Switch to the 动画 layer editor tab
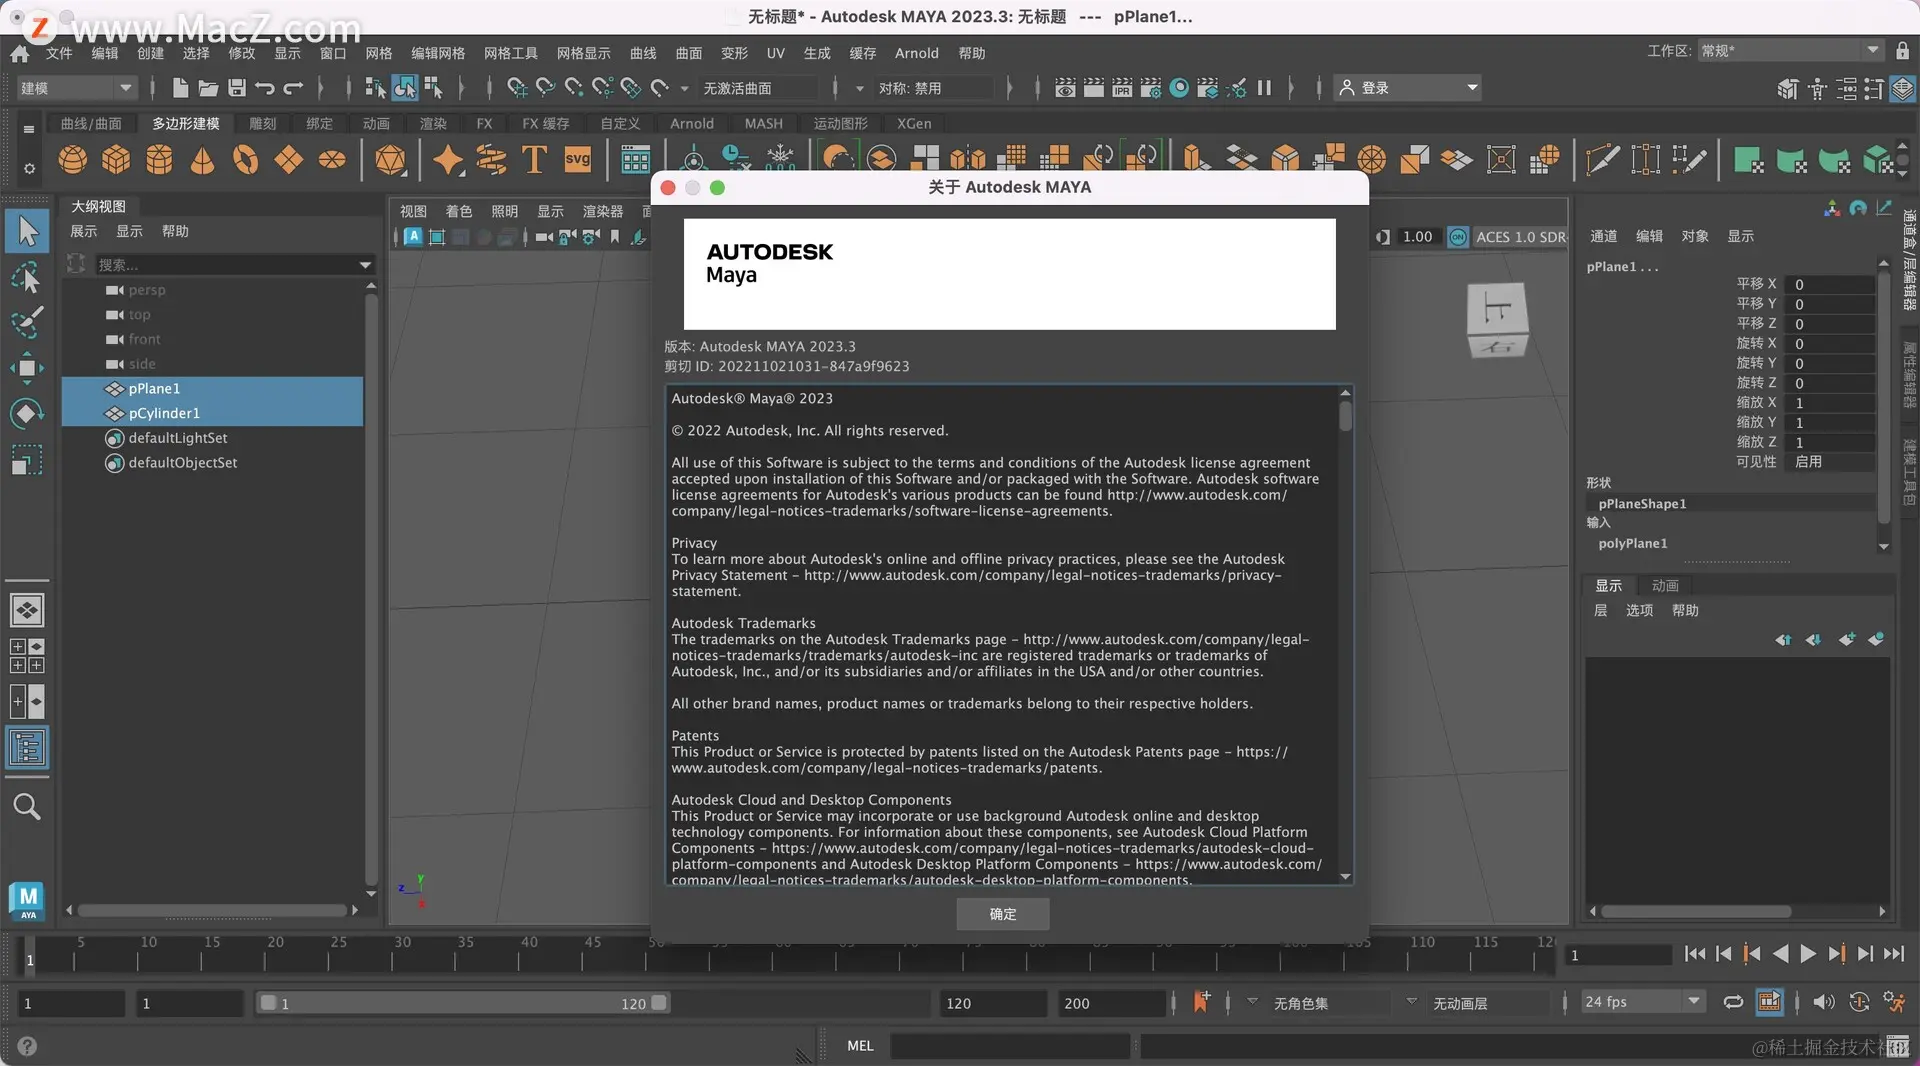The height and width of the screenshot is (1066, 1920). [1665, 586]
